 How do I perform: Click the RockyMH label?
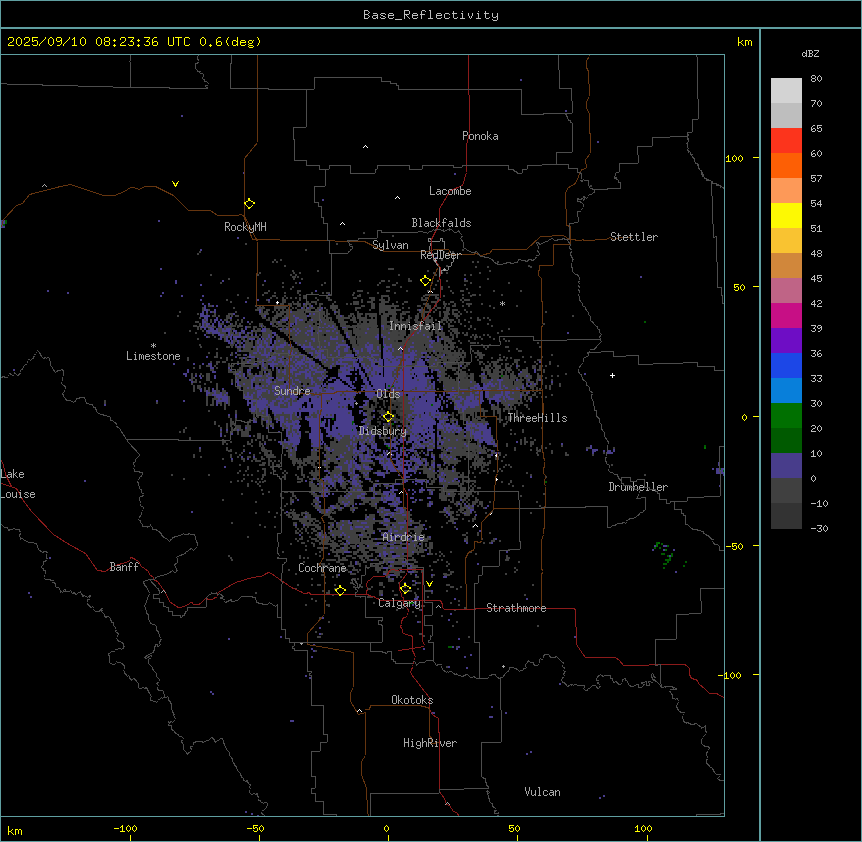[x=245, y=227]
